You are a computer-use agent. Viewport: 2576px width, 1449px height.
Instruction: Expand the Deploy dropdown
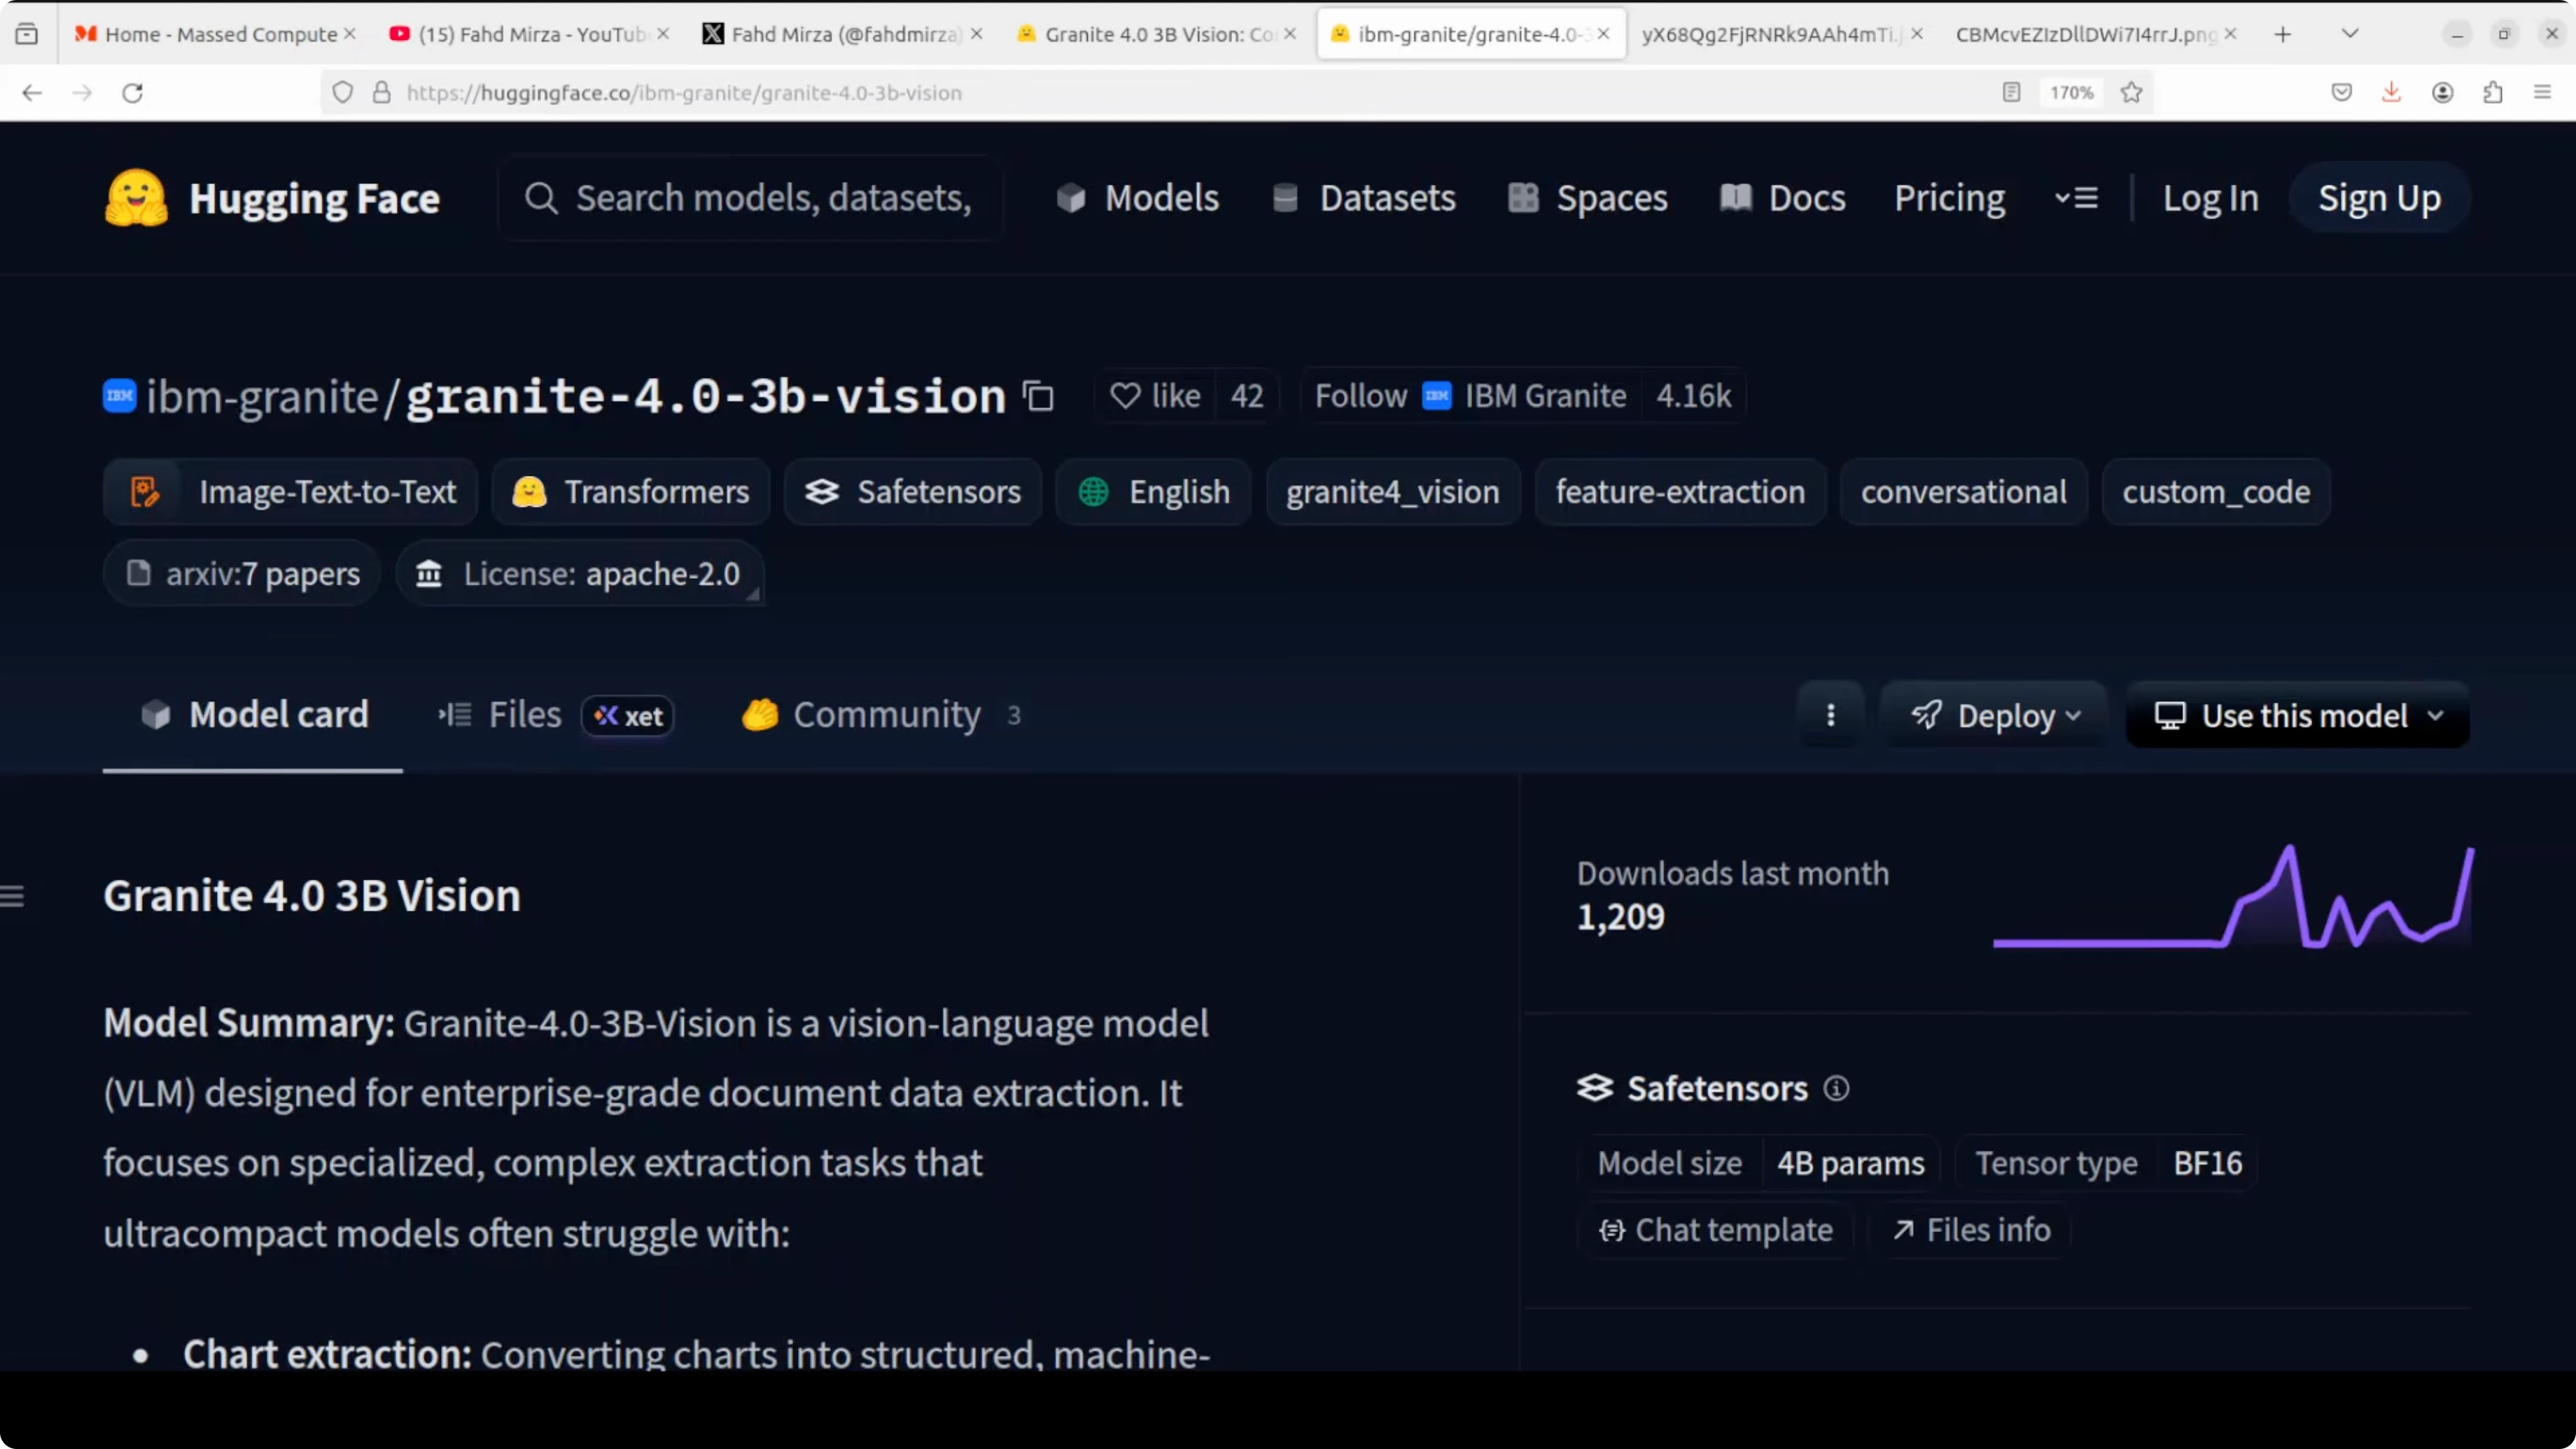click(1994, 715)
